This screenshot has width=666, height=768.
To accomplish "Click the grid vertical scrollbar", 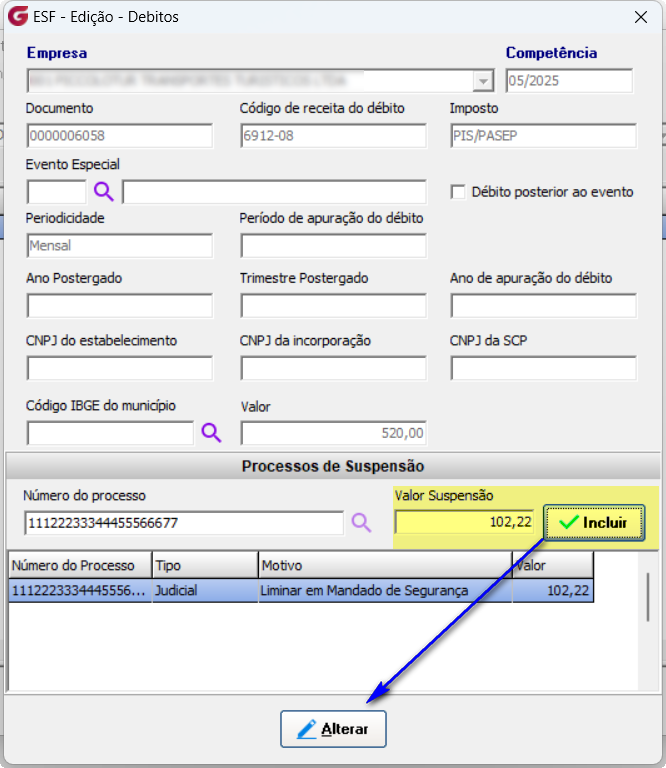I will (648, 597).
